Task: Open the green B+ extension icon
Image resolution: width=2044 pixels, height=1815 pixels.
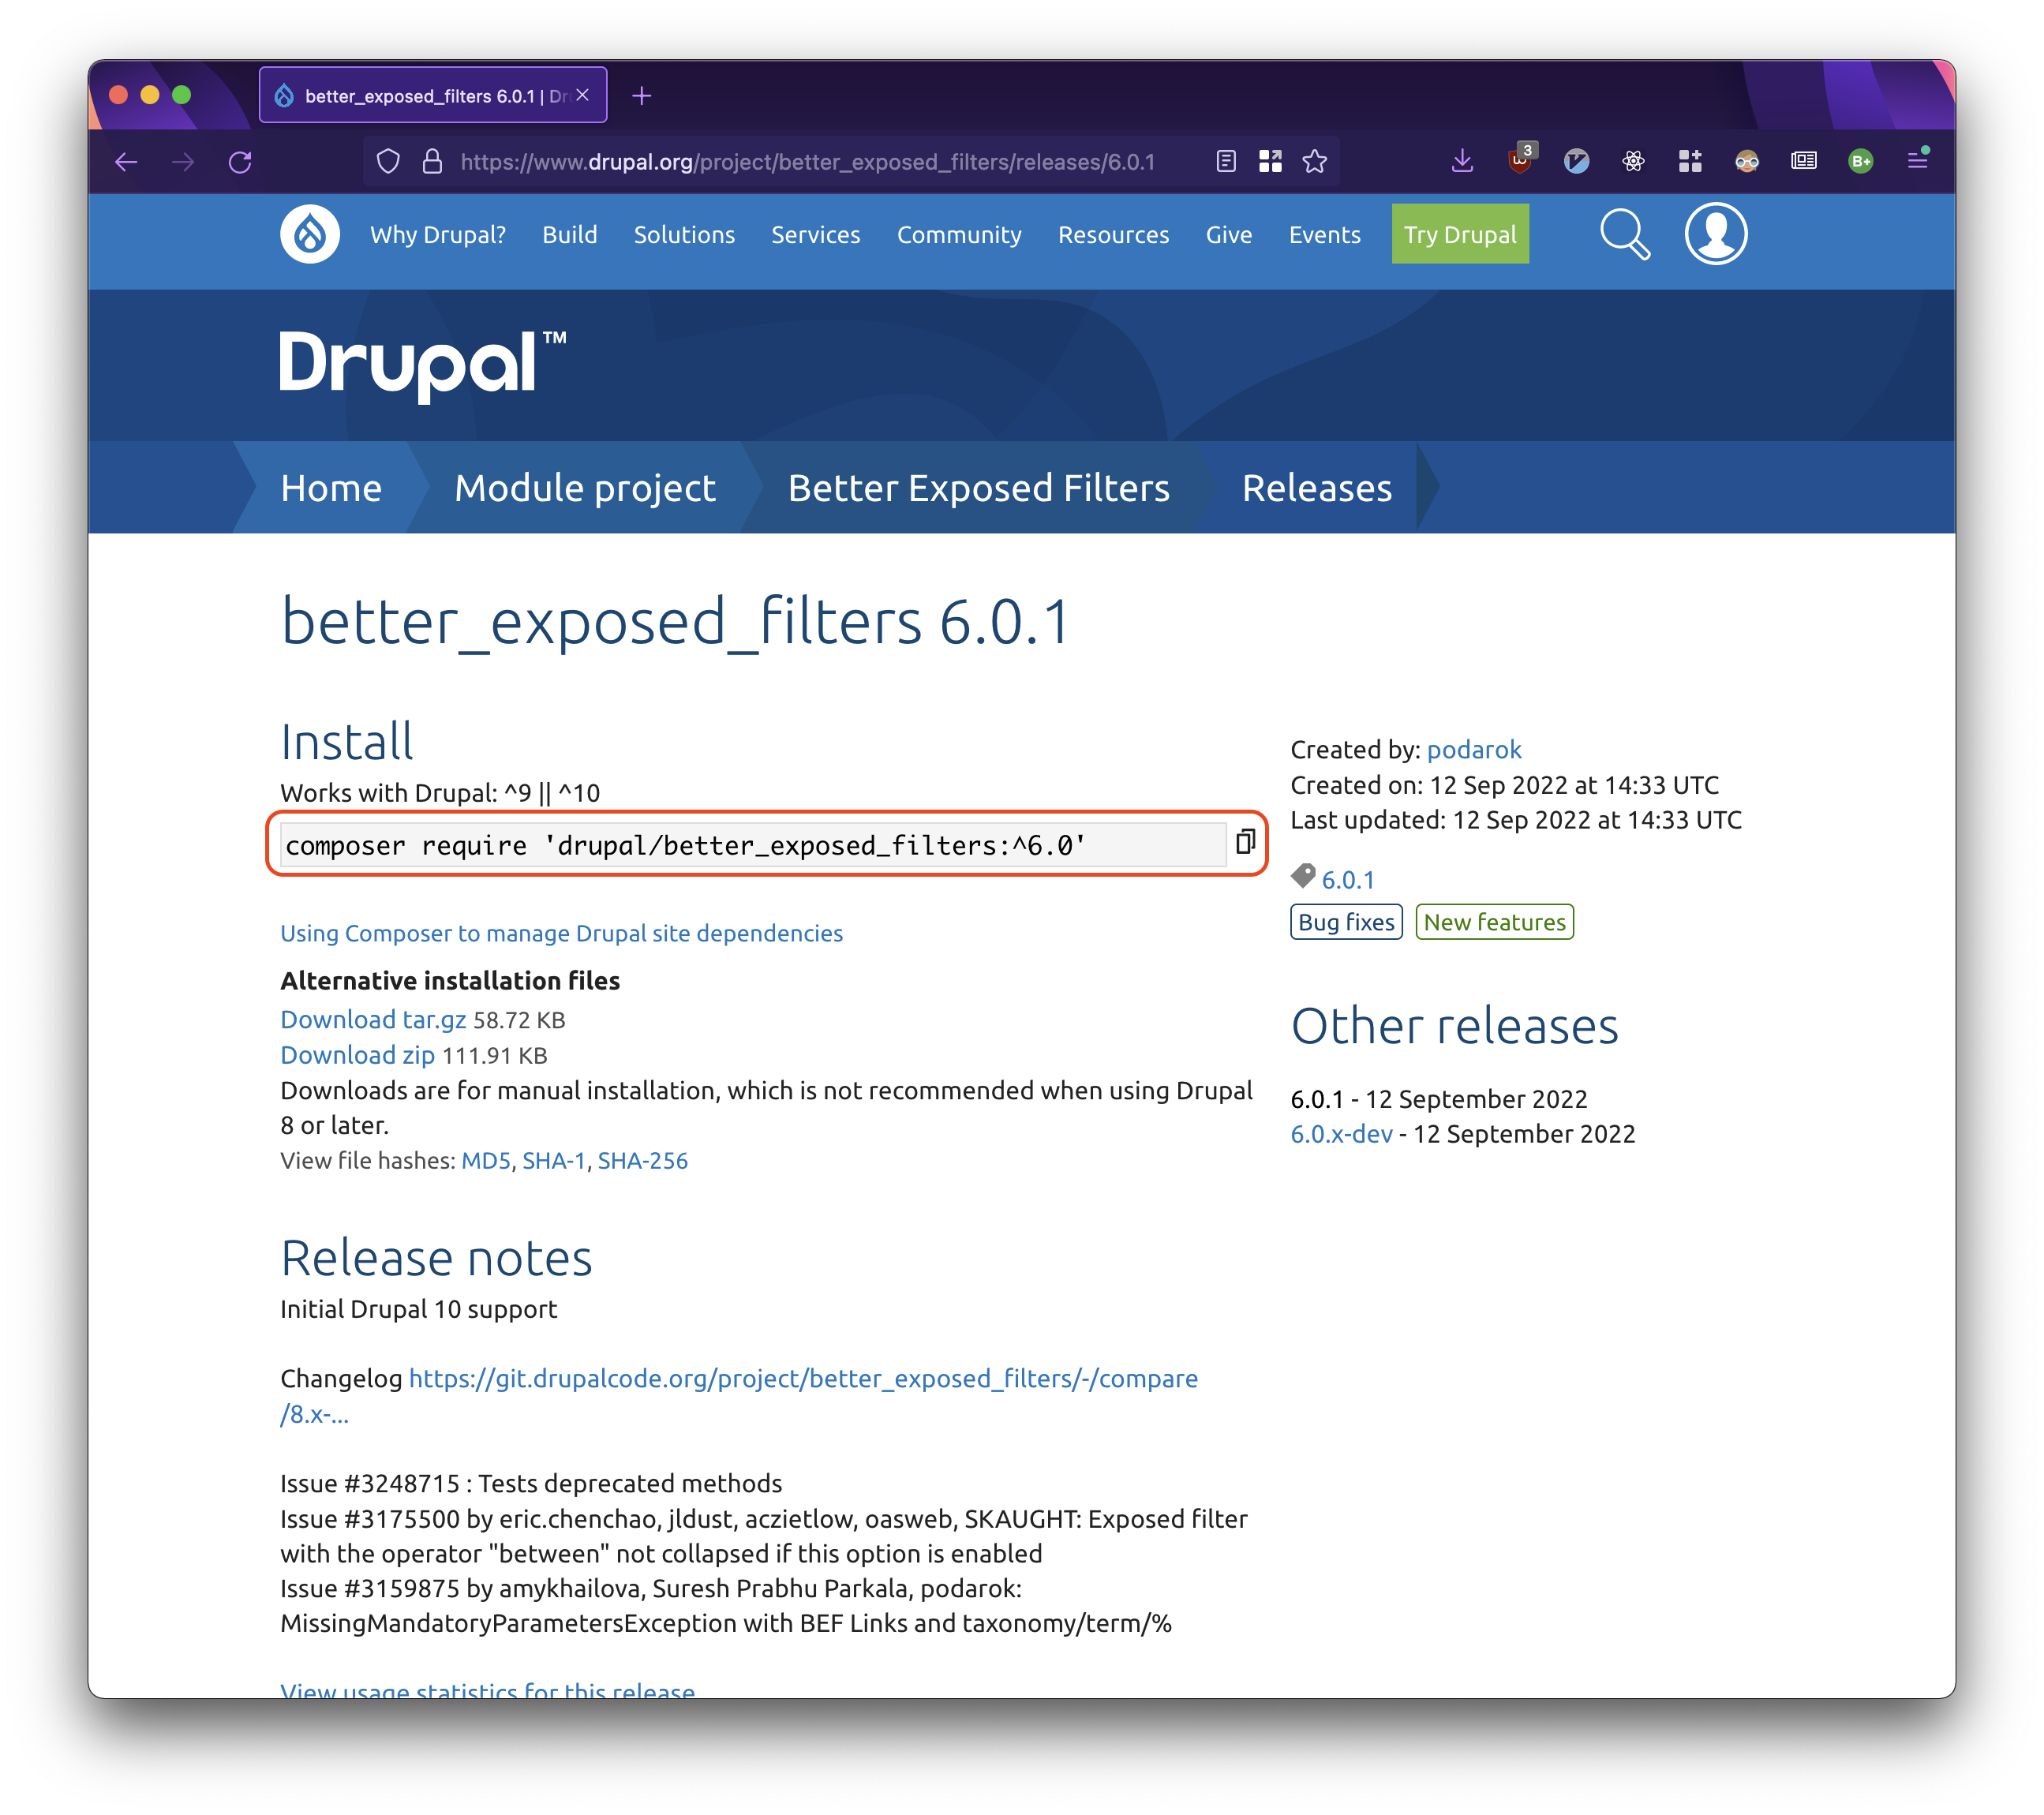Action: click(1861, 161)
